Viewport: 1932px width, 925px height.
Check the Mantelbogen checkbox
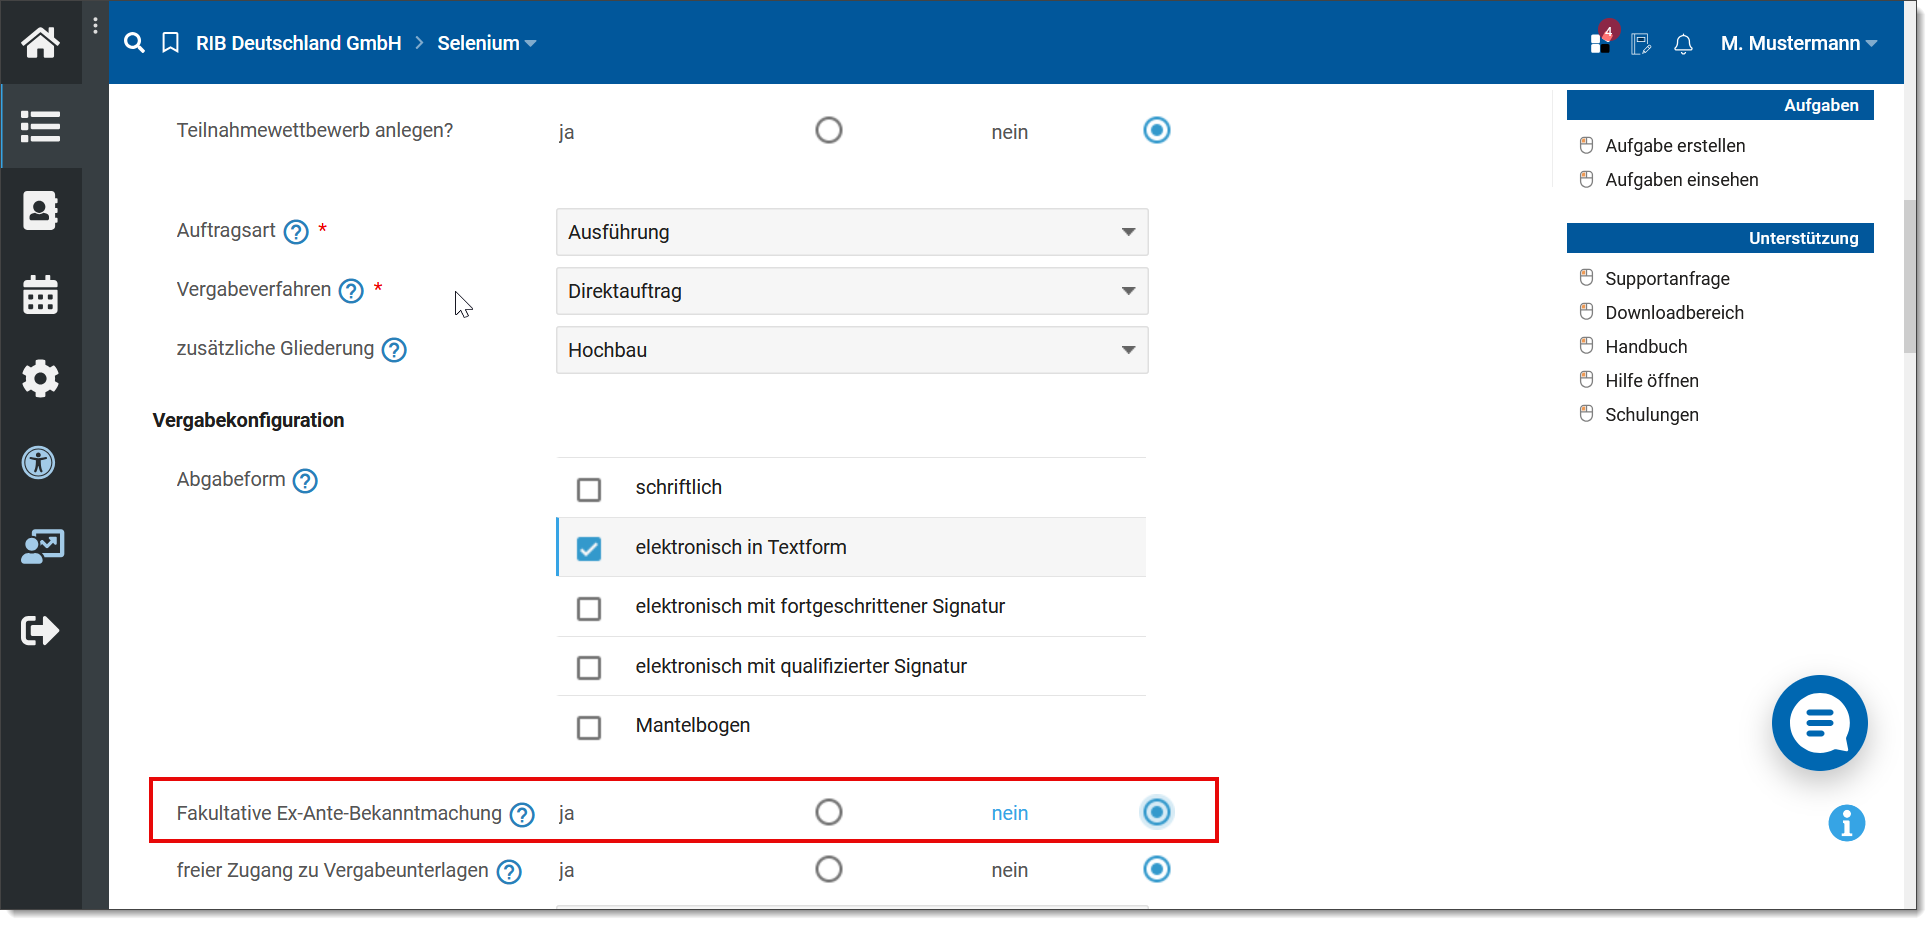[x=589, y=727]
